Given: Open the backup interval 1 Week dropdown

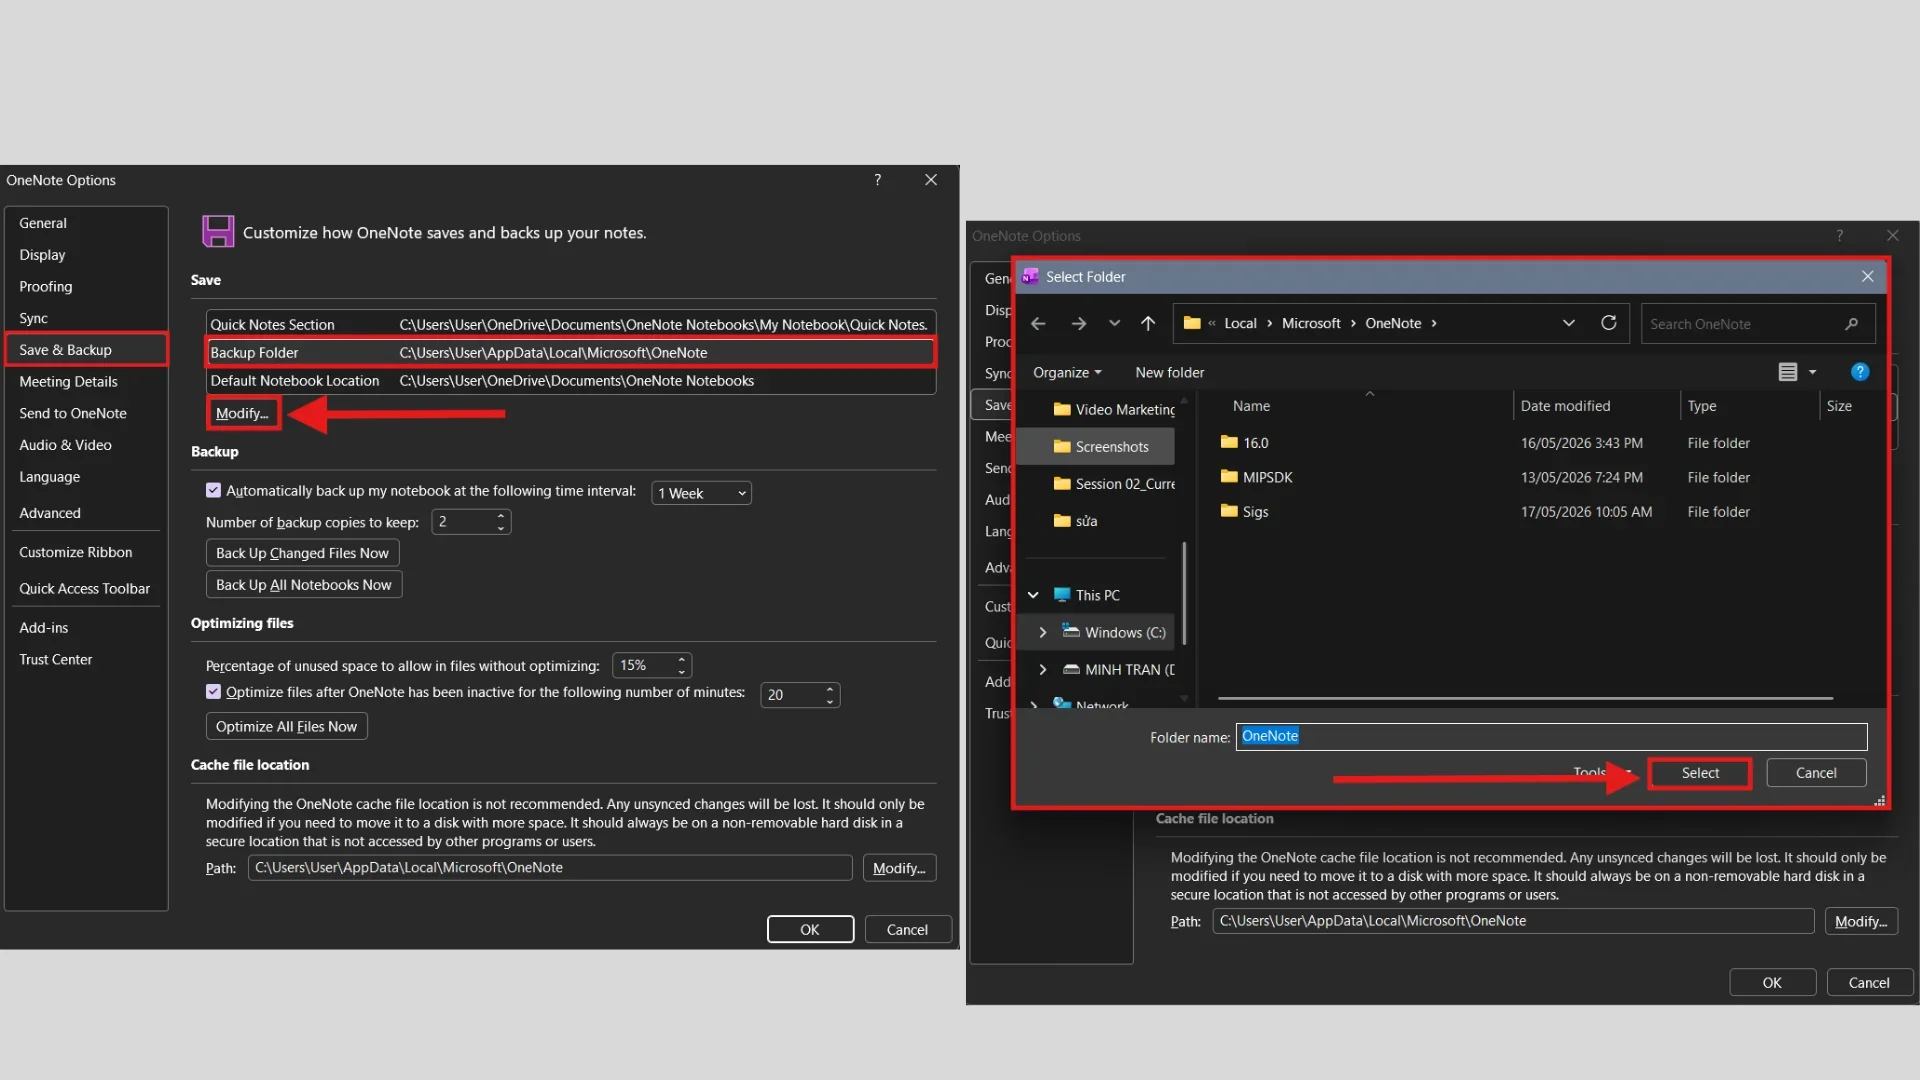Looking at the screenshot, I should click(x=701, y=493).
